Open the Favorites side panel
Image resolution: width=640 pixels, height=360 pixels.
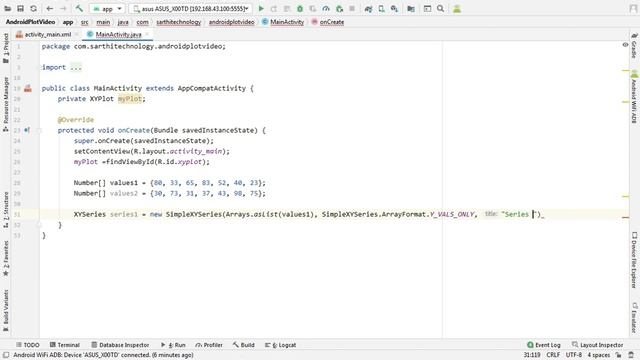[x=6, y=258]
